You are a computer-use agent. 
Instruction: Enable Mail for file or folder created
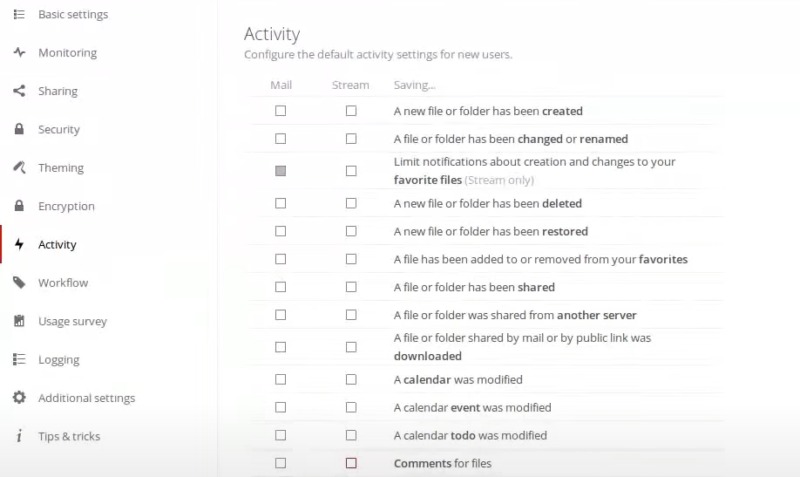(x=281, y=111)
